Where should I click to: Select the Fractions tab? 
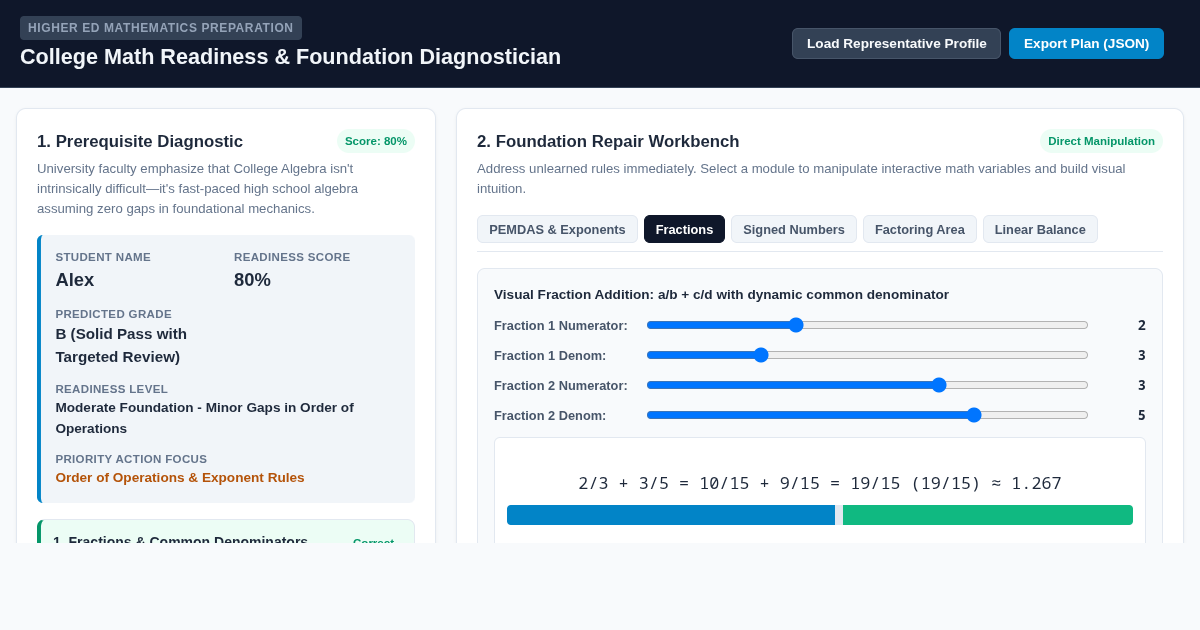pyautogui.click(x=684, y=229)
